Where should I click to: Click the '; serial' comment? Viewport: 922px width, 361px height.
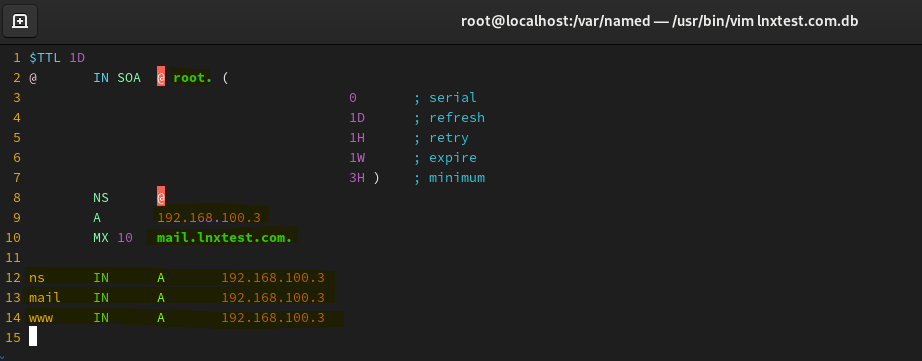[x=445, y=98]
